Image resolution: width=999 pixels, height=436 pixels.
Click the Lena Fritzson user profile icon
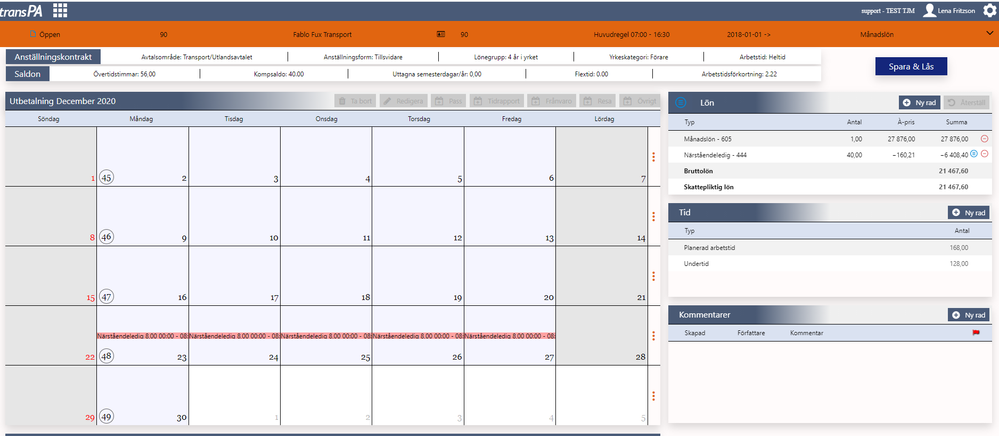tap(930, 10)
